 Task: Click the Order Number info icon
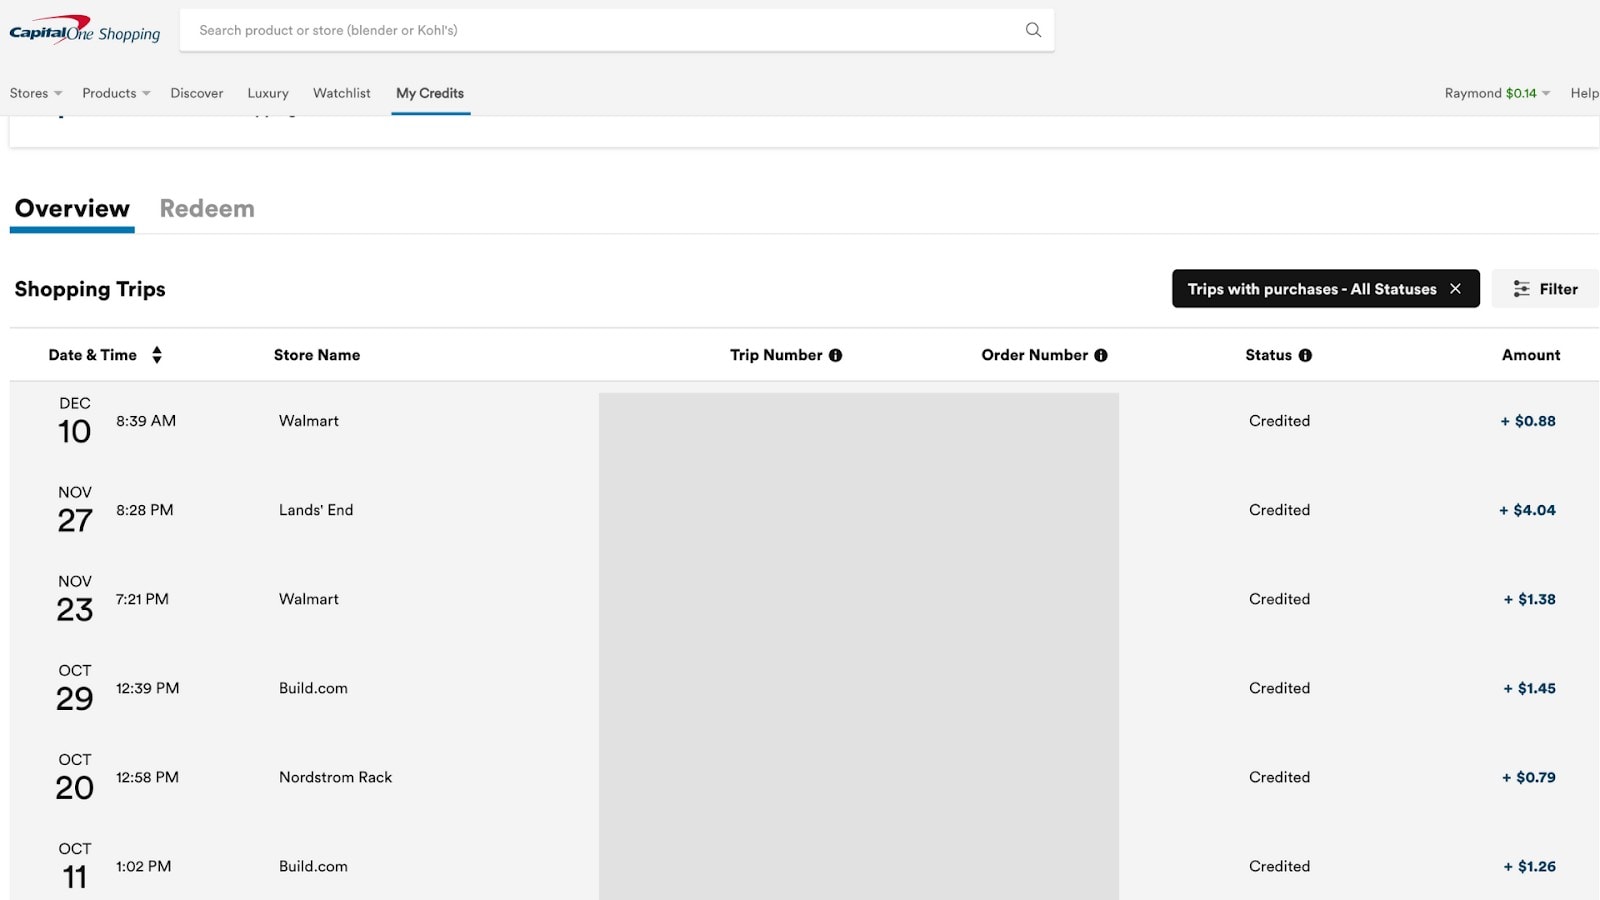click(1101, 355)
